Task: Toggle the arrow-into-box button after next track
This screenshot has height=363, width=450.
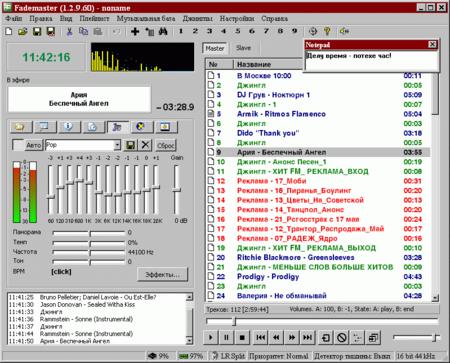Action: 326,338
